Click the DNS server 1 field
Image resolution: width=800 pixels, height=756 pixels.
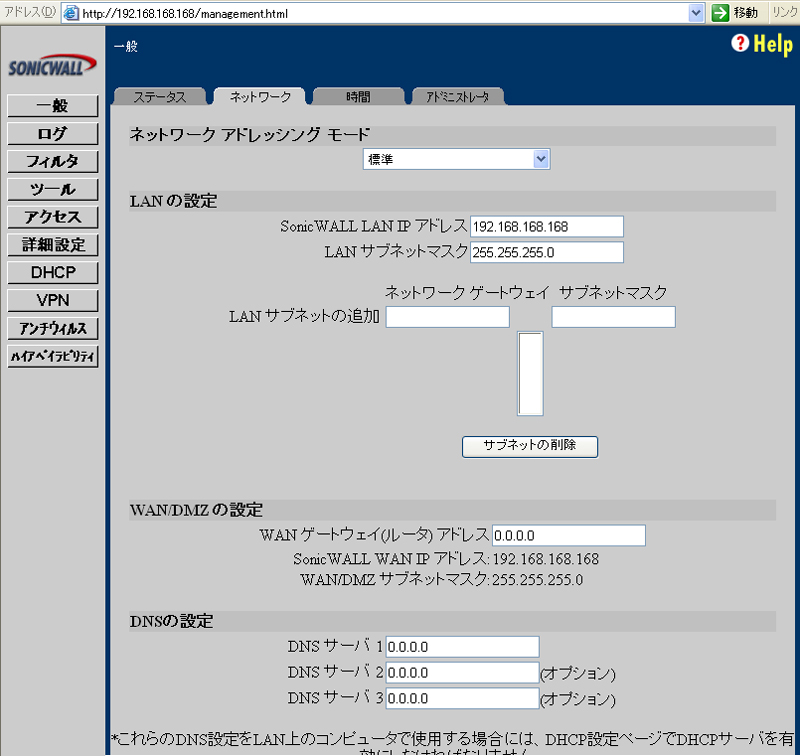pyautogui.click(x=462, y=647)
